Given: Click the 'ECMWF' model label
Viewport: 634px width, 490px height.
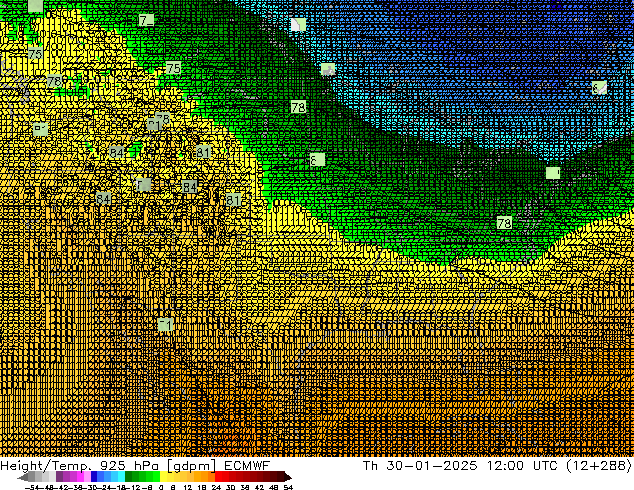Looking at the screenshot, I should coord(247,466).
